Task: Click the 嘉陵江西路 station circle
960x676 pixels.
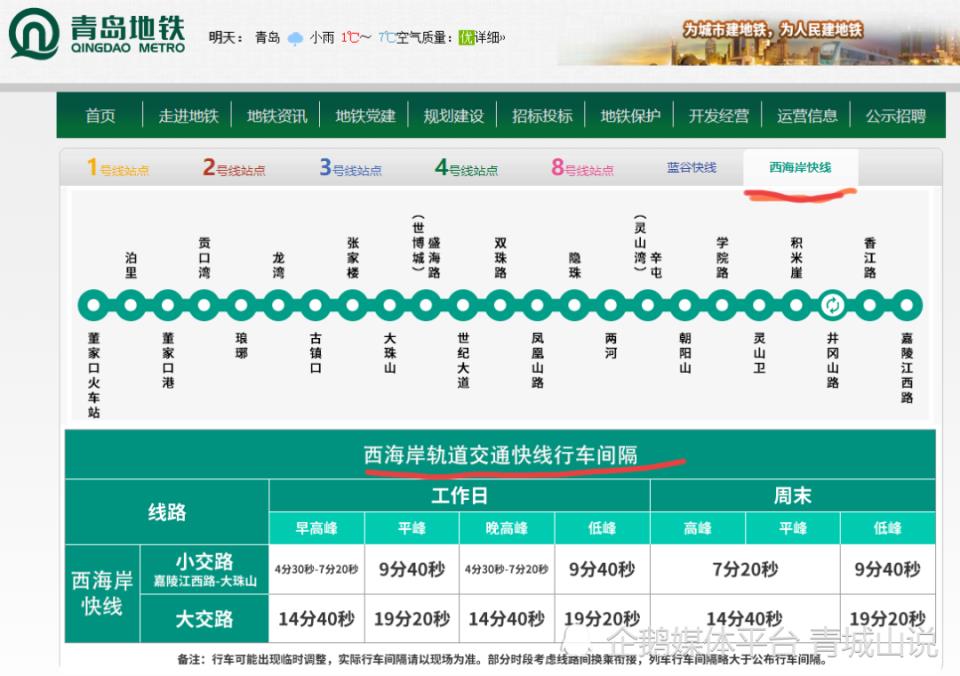Action: (x=906, y=304)
